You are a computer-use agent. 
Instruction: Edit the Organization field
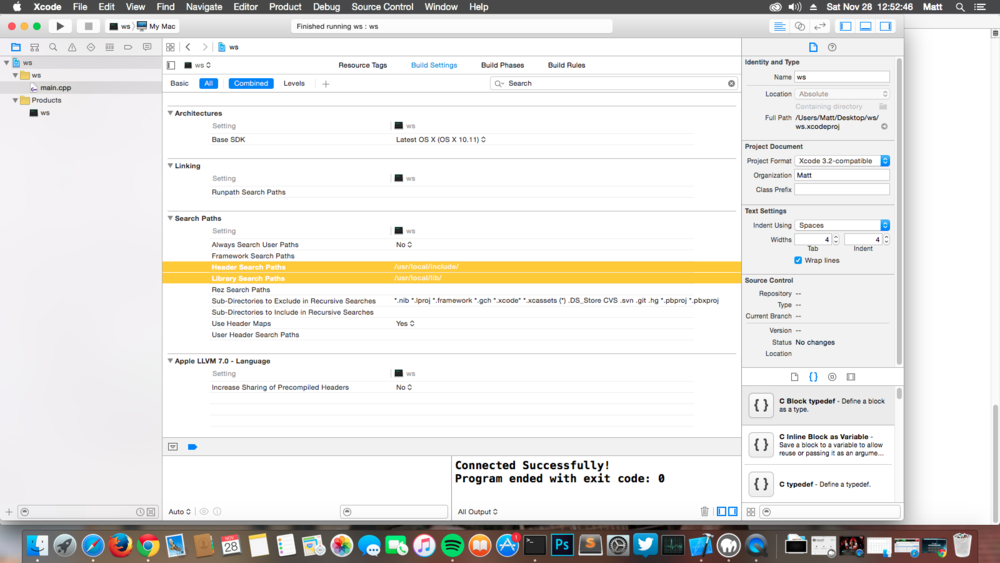pos(842,175)
